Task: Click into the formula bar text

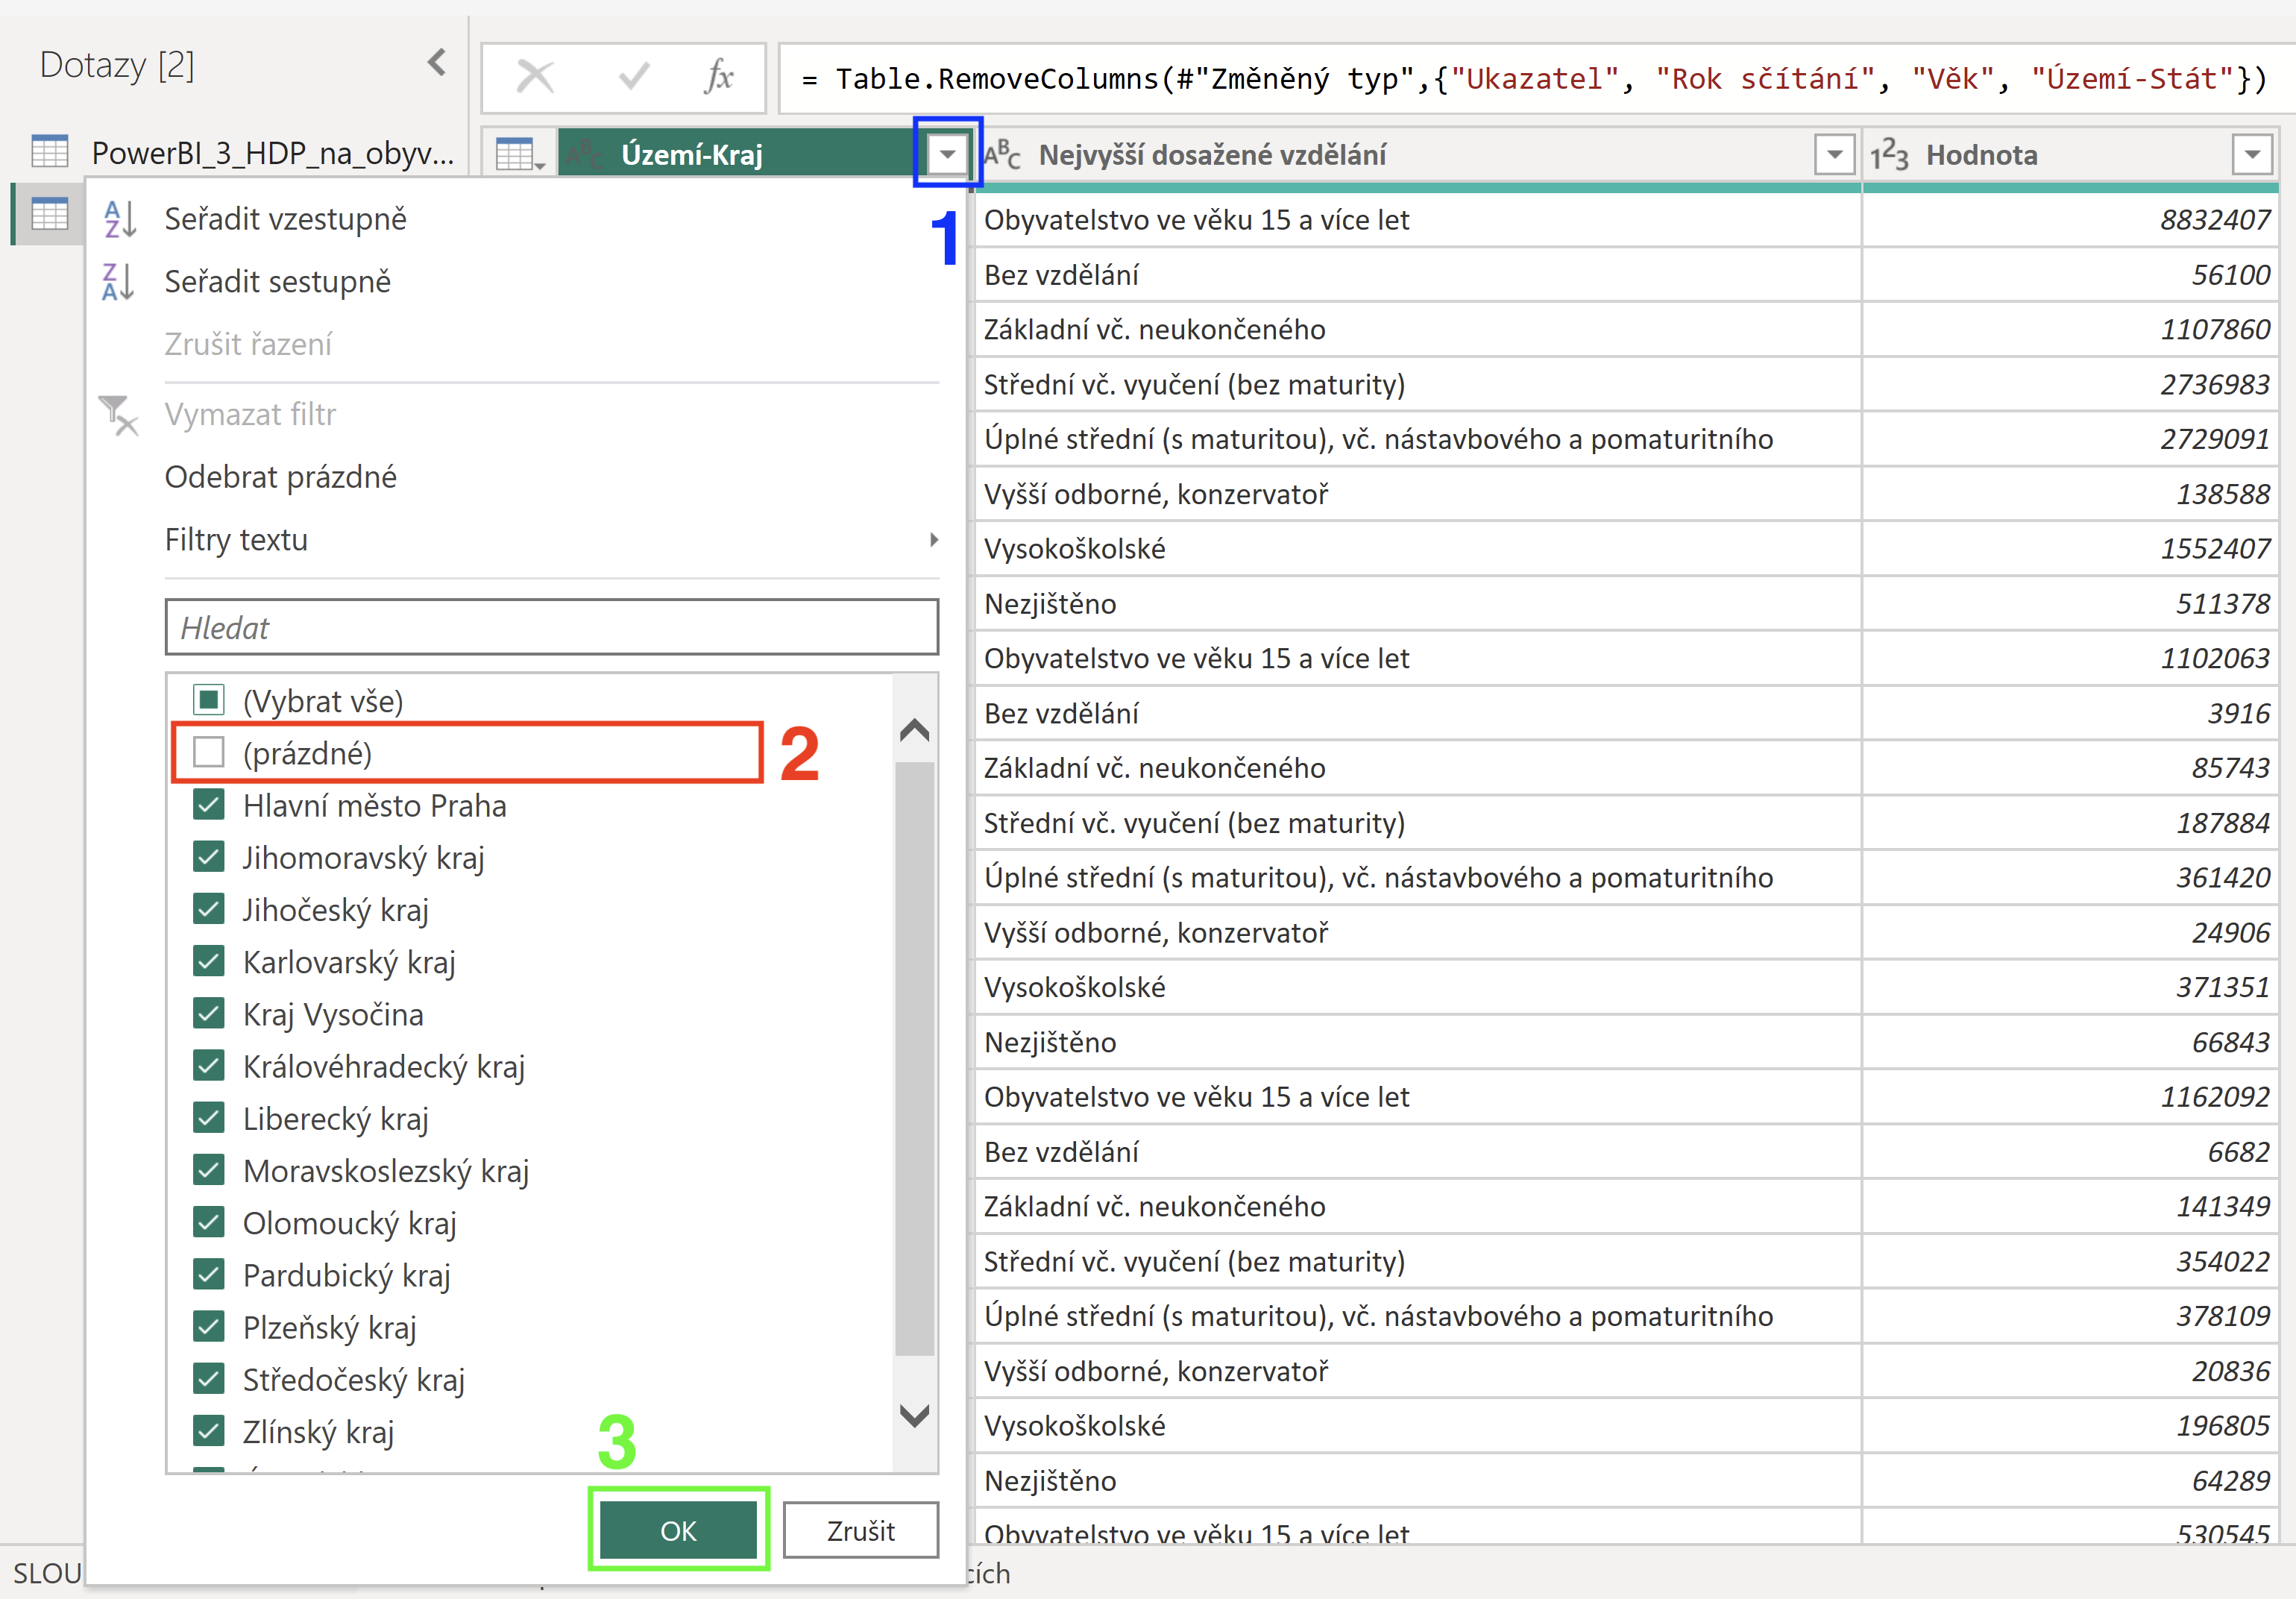Action: [x=1535, y=79]
